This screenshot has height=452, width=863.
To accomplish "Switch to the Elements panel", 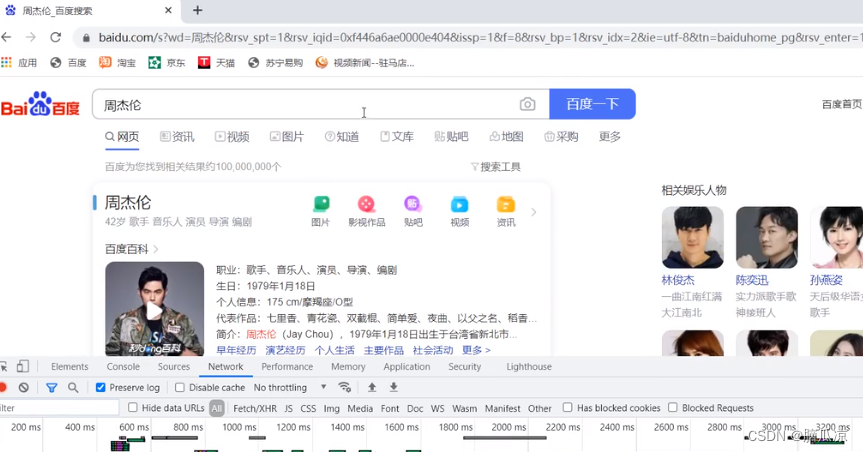I will (x=69, y=367).
